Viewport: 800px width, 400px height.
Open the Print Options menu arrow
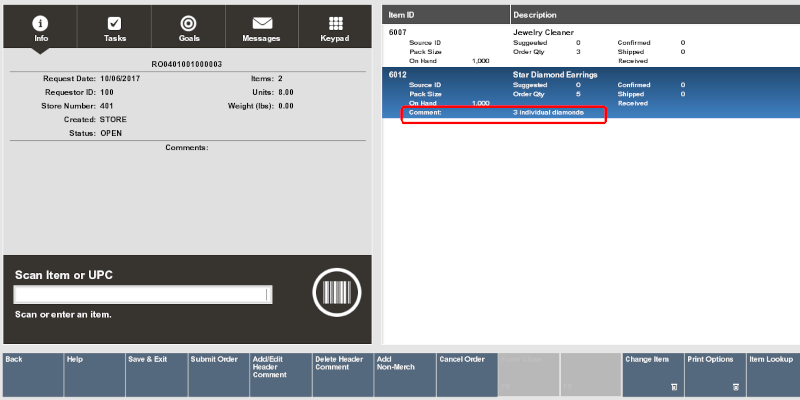click(736, 387)
